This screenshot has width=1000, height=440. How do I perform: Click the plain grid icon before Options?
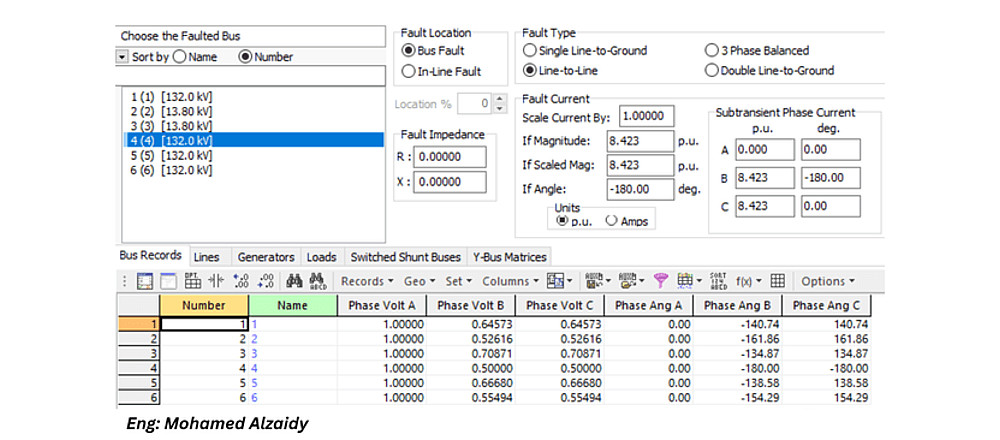click(777, 281)
